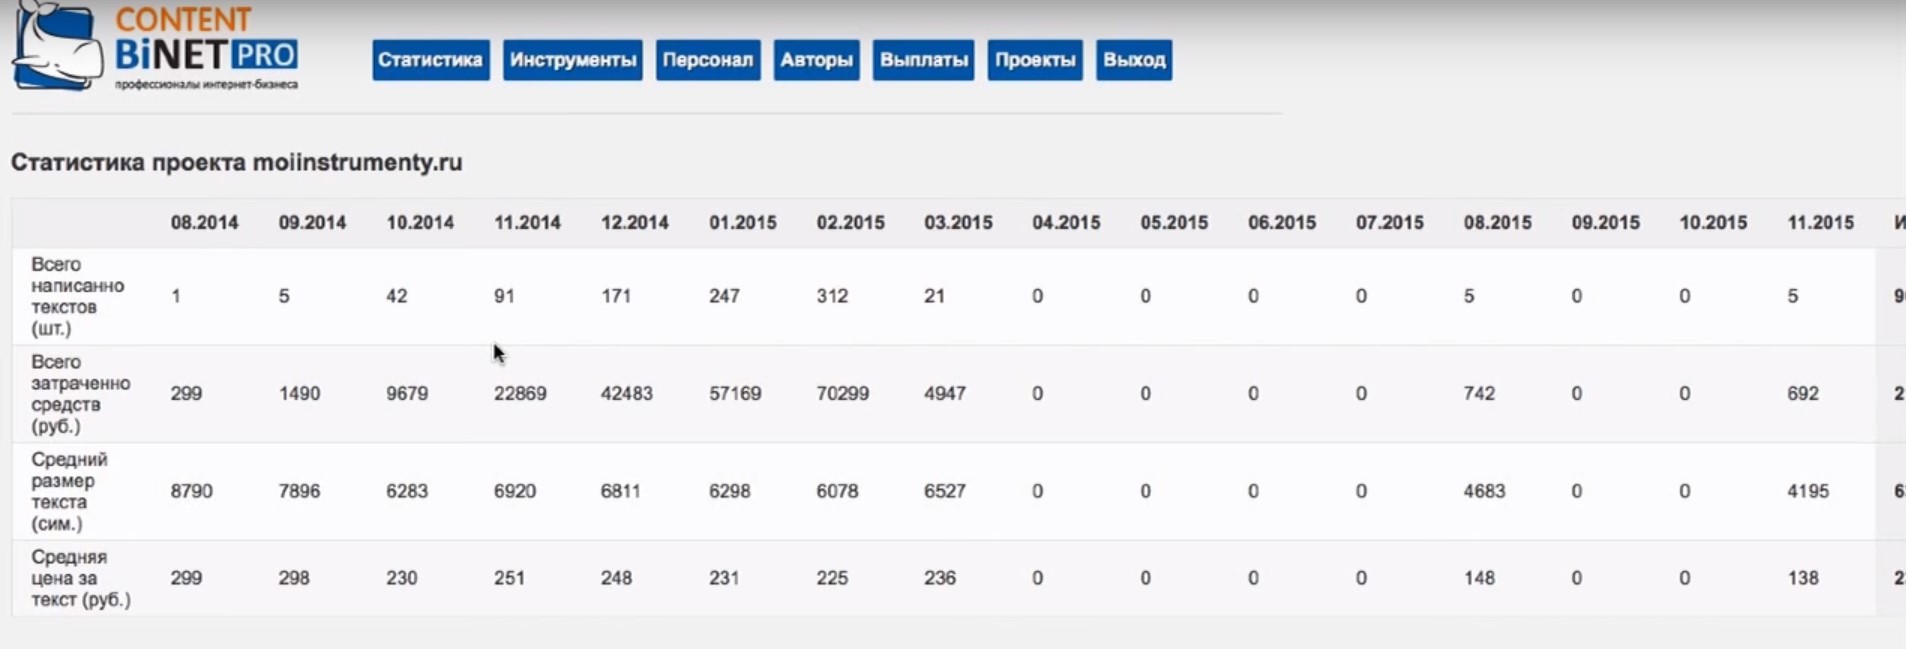Click the 09.2015 column header
The image size is (1906, 649).
1606,223
